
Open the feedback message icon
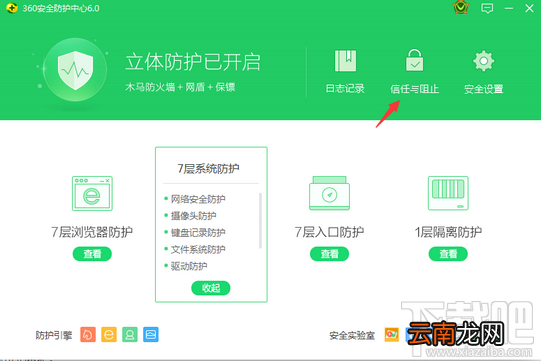click(487, 8)
